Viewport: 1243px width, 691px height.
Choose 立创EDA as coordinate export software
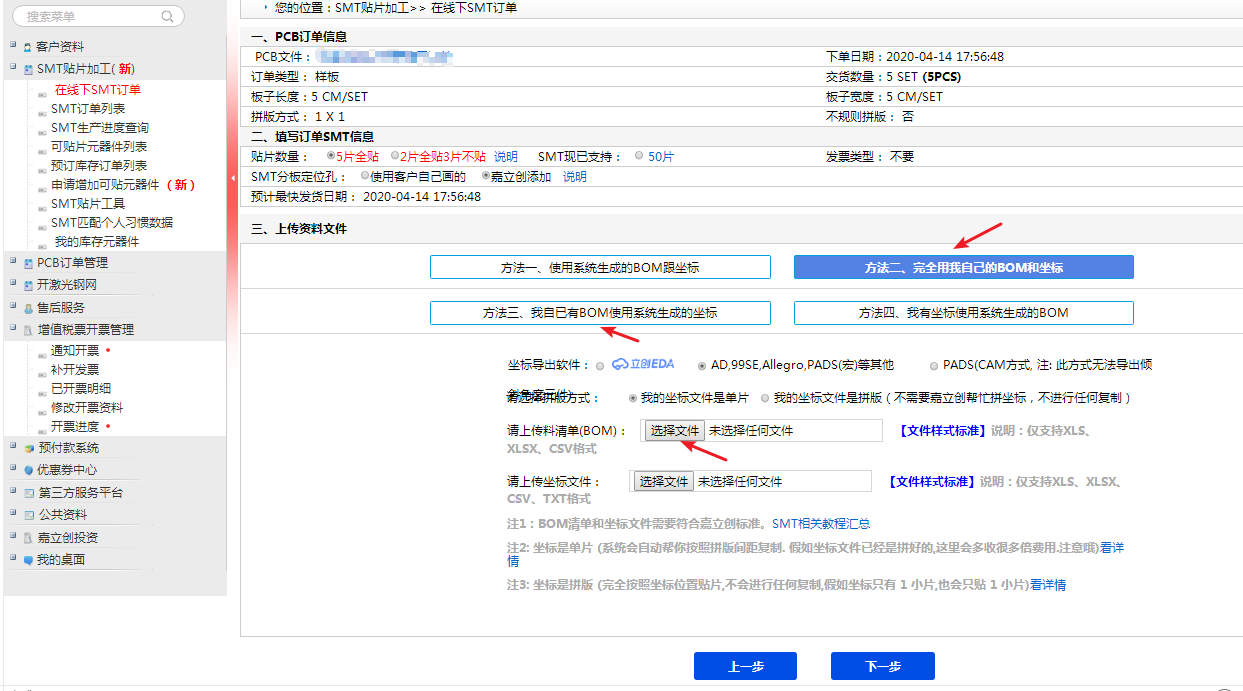pos(600,365)
